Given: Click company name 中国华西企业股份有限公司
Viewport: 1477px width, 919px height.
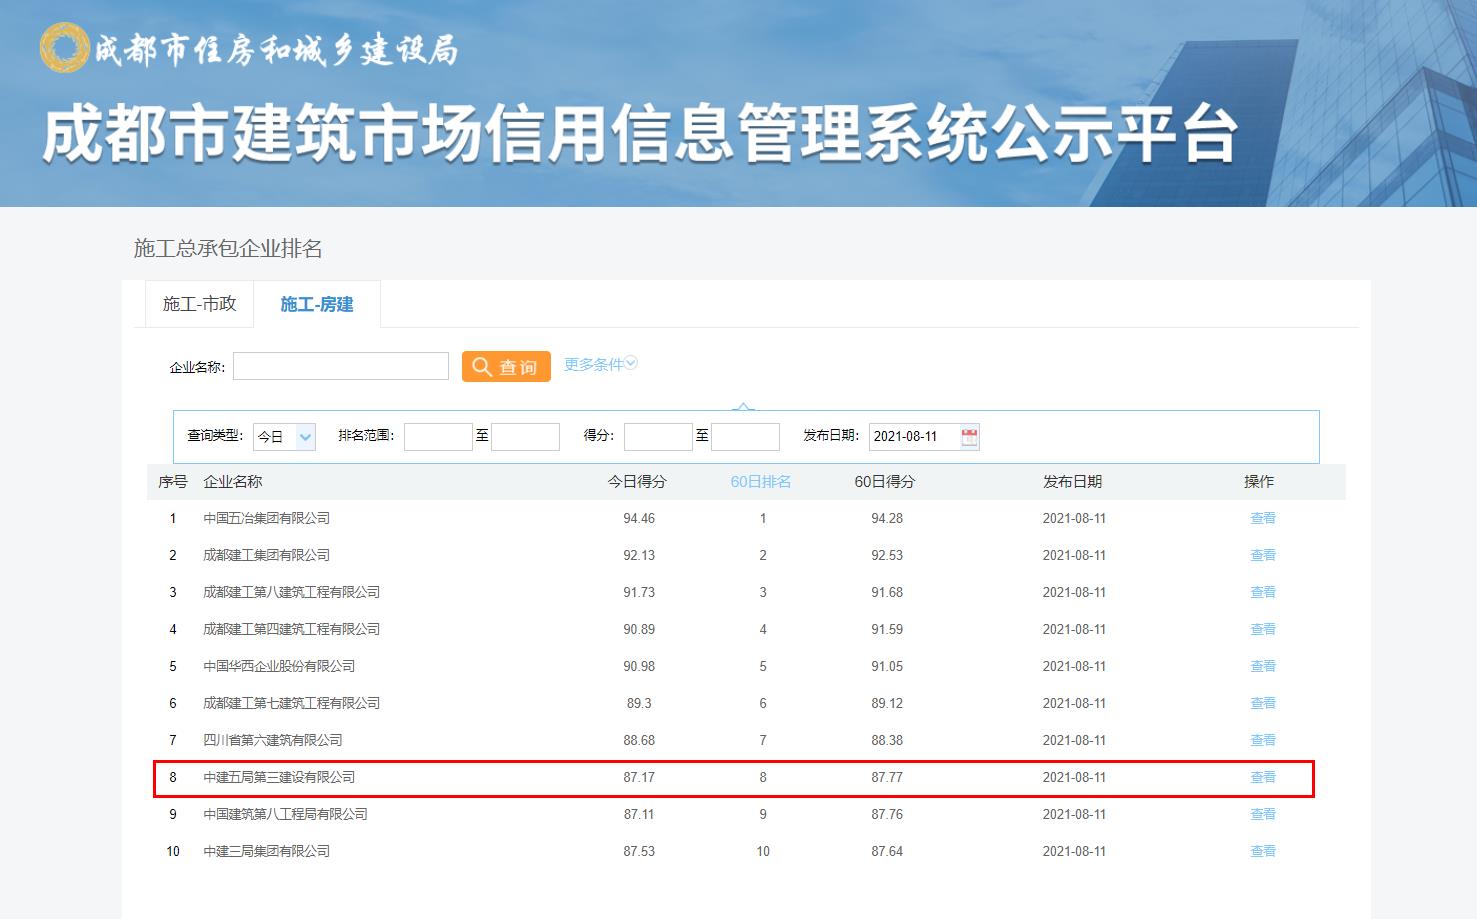Looking at the screenshot, I should point(279,666).
